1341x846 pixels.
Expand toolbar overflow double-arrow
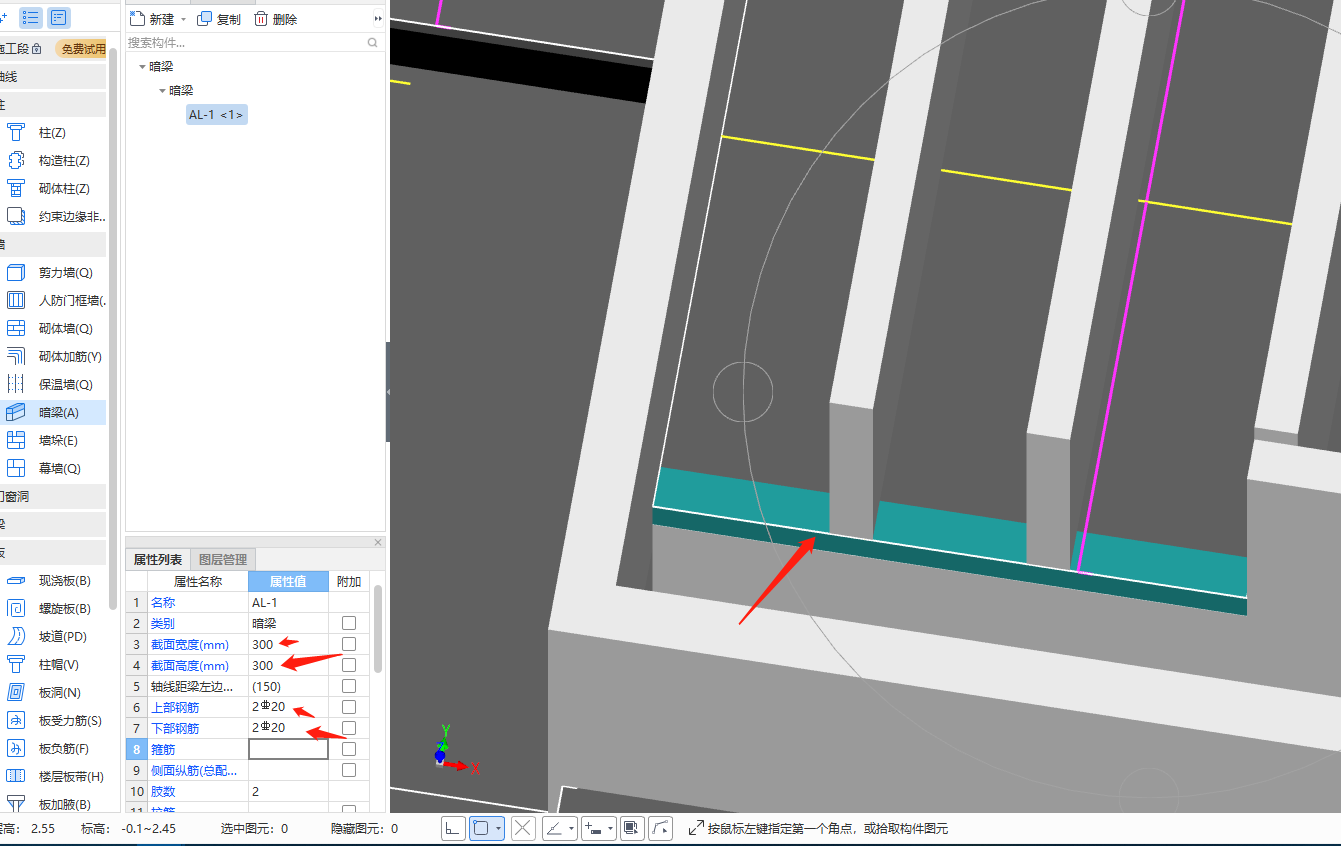[378, 19]
